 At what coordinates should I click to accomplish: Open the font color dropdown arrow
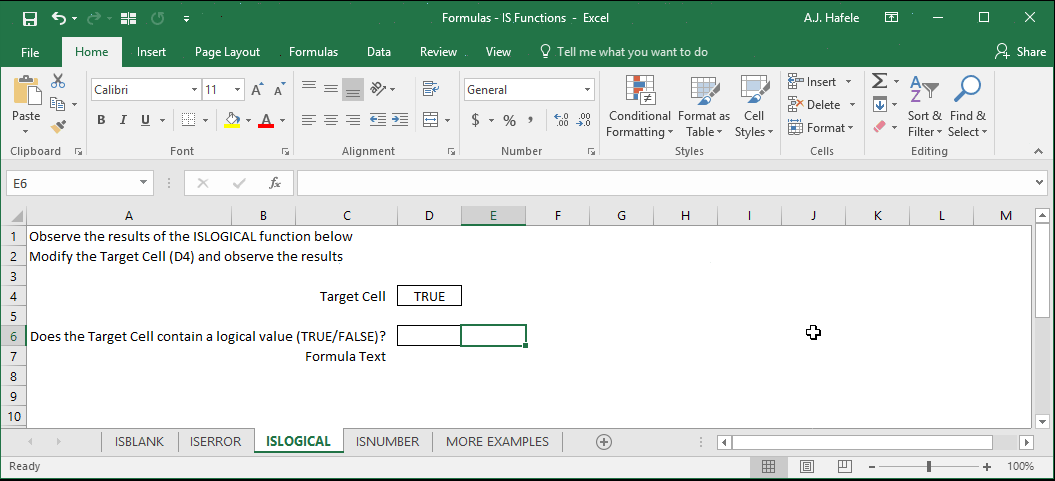pos(282,121)
